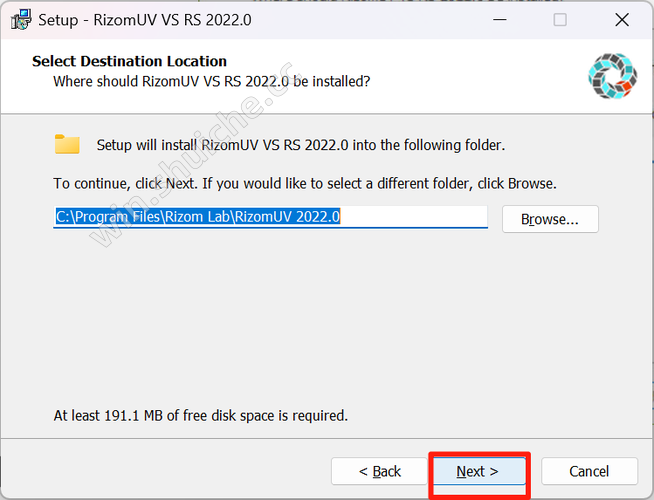Click the setup installer icon in title bar

[21, 20]
